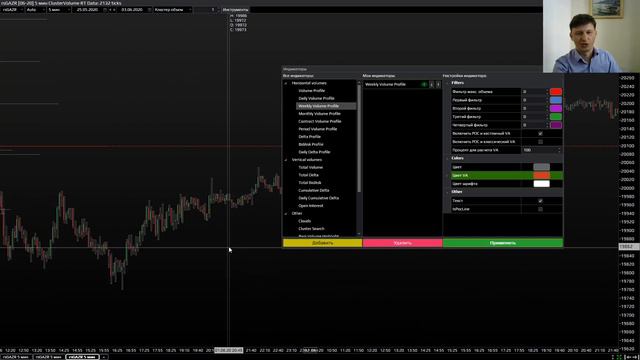Select Daily Delta Profile indicator

[314, 152]
